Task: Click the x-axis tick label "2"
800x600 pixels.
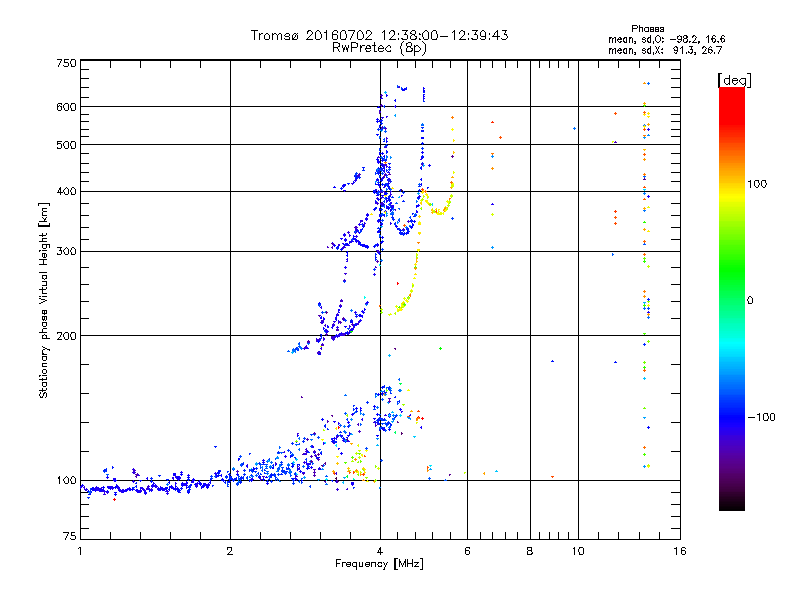Action: click(230, 551)
